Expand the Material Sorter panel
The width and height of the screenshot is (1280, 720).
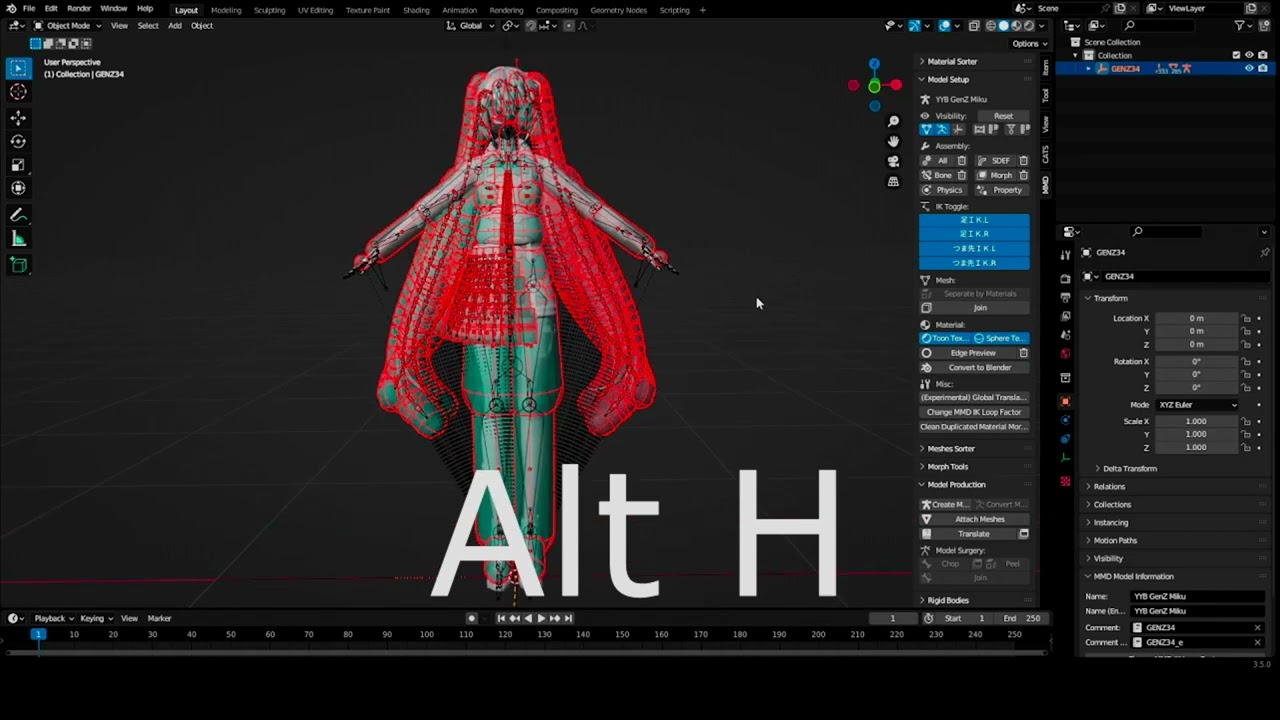[950, 62]
